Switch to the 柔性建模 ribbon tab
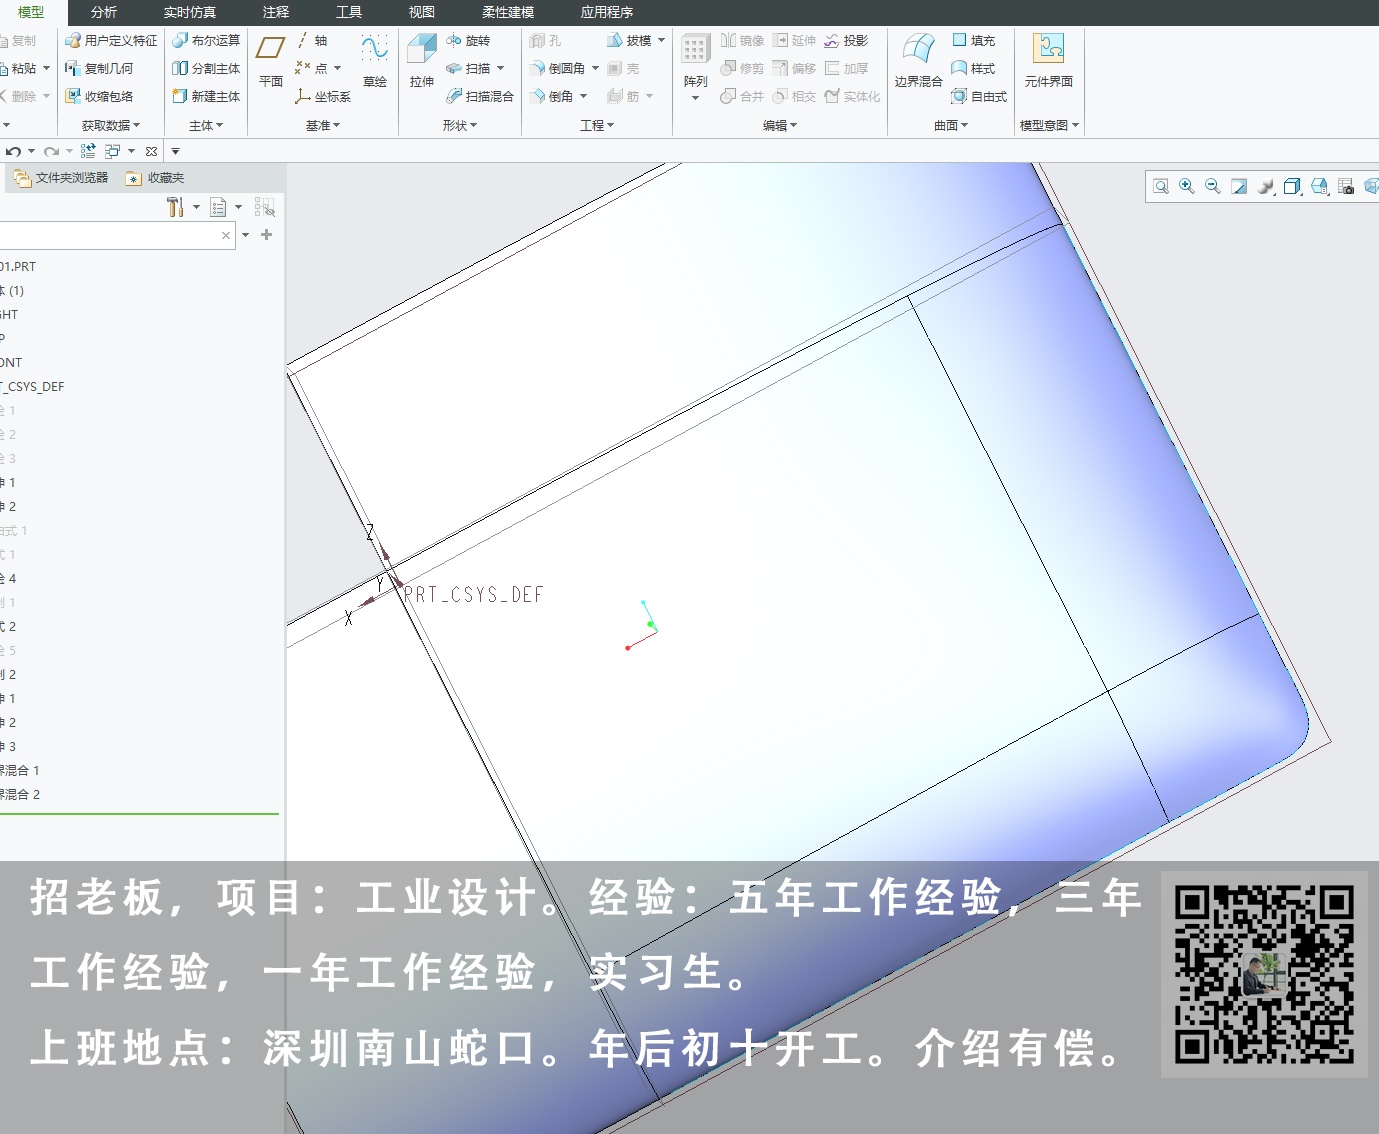 coord(508,13)
